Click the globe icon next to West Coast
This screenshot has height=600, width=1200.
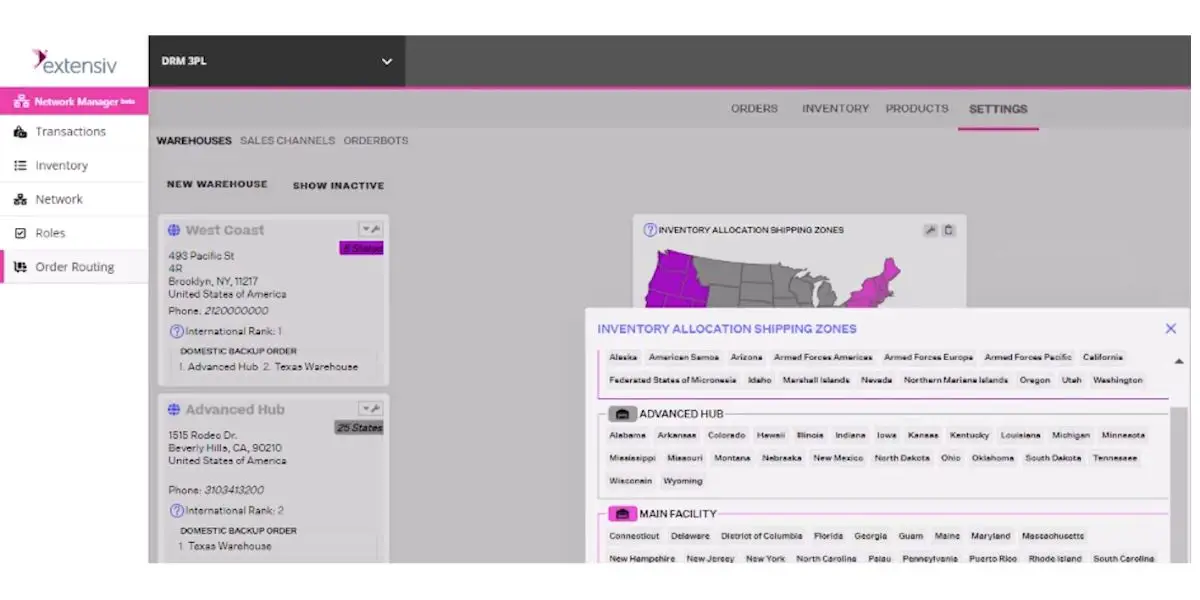pyautogui.click(x=174, y=230)
